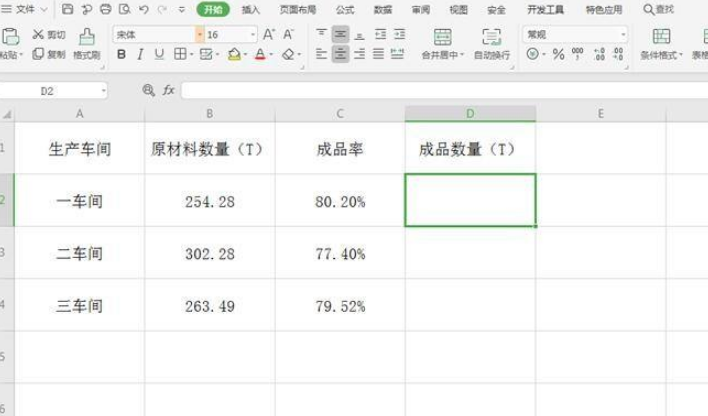Open Print Preview from quick access bar
This screenshot has width=708, height=416.
(x=125, y=9)
